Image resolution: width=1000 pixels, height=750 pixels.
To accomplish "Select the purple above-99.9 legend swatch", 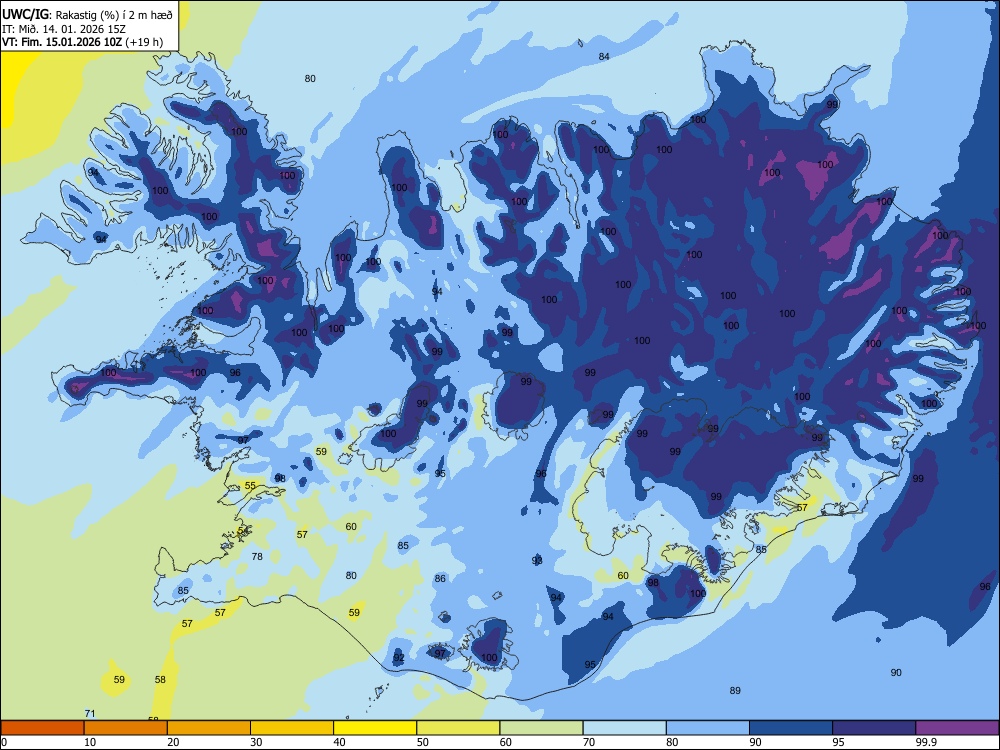I will point(957,728).
